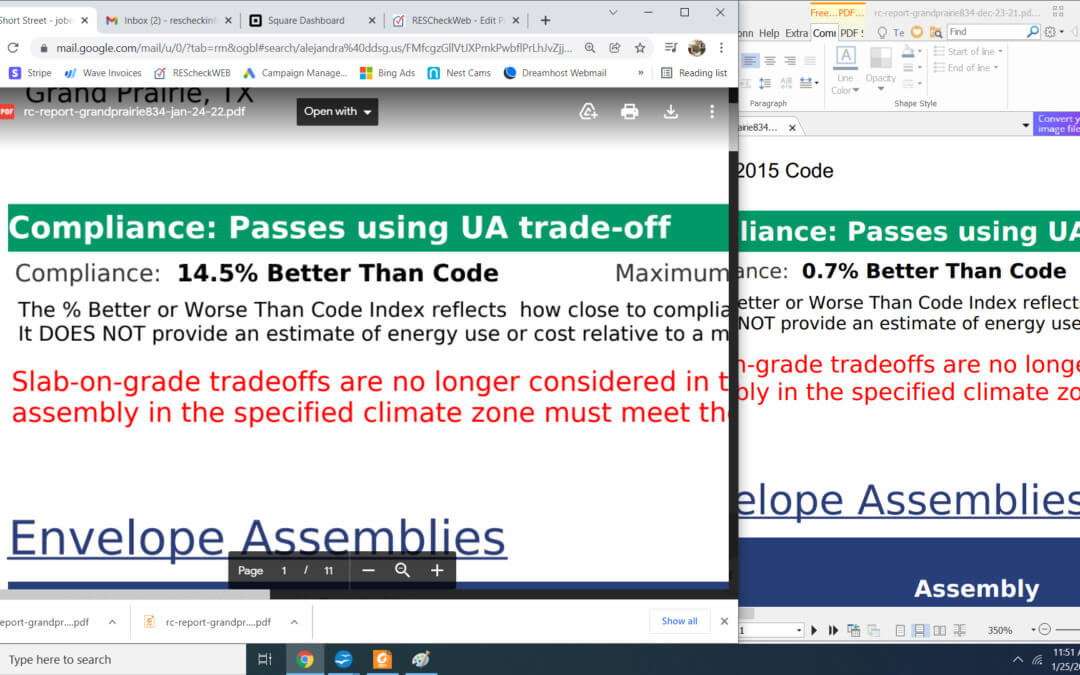This screenshot has width=1080, height=675.
Task: Enable continuous page layout view
Action: coord(919,630)
